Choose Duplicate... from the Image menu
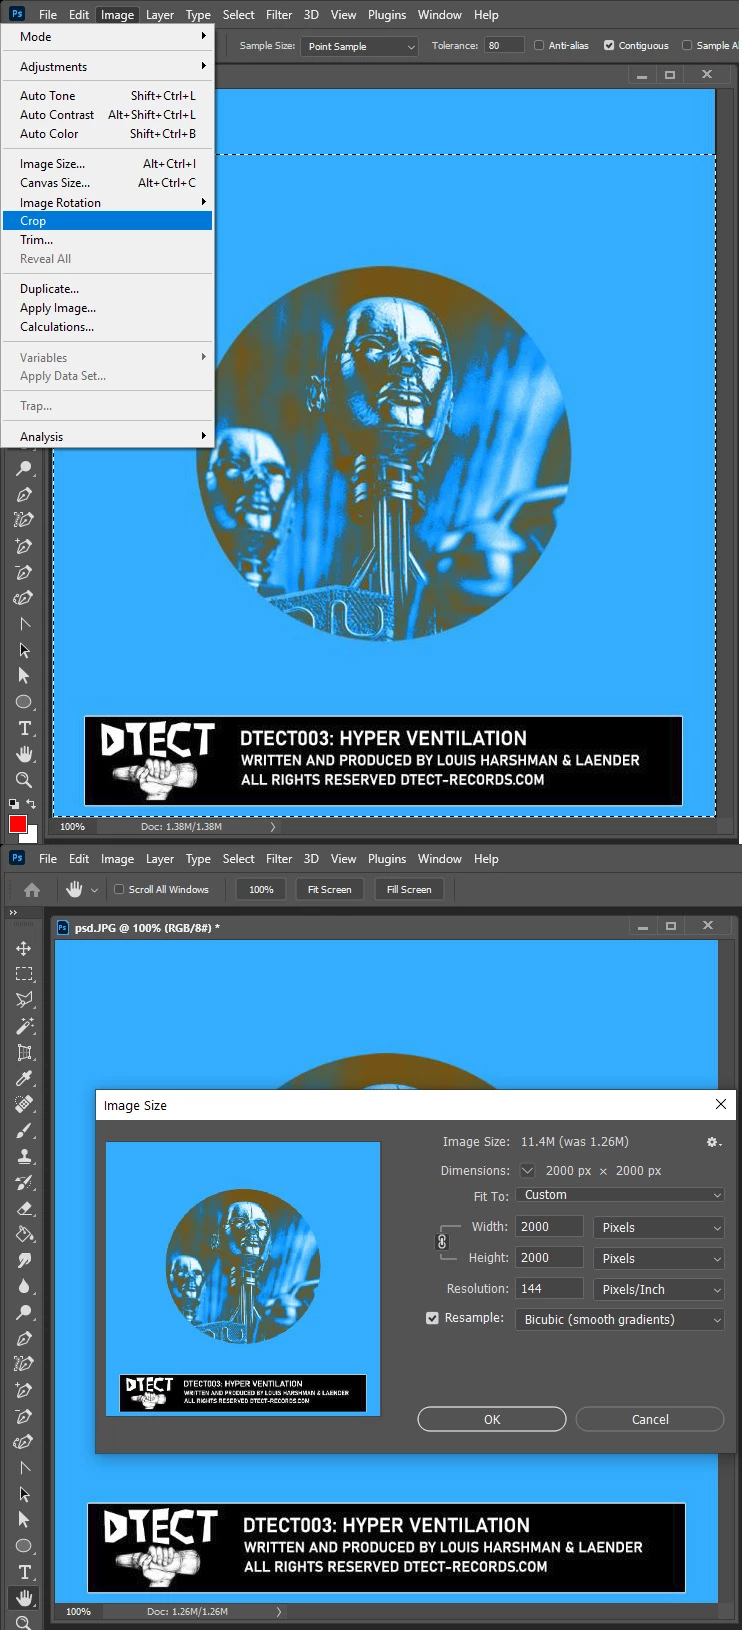This screenshot has width=742, height=1630. point(108,289)
